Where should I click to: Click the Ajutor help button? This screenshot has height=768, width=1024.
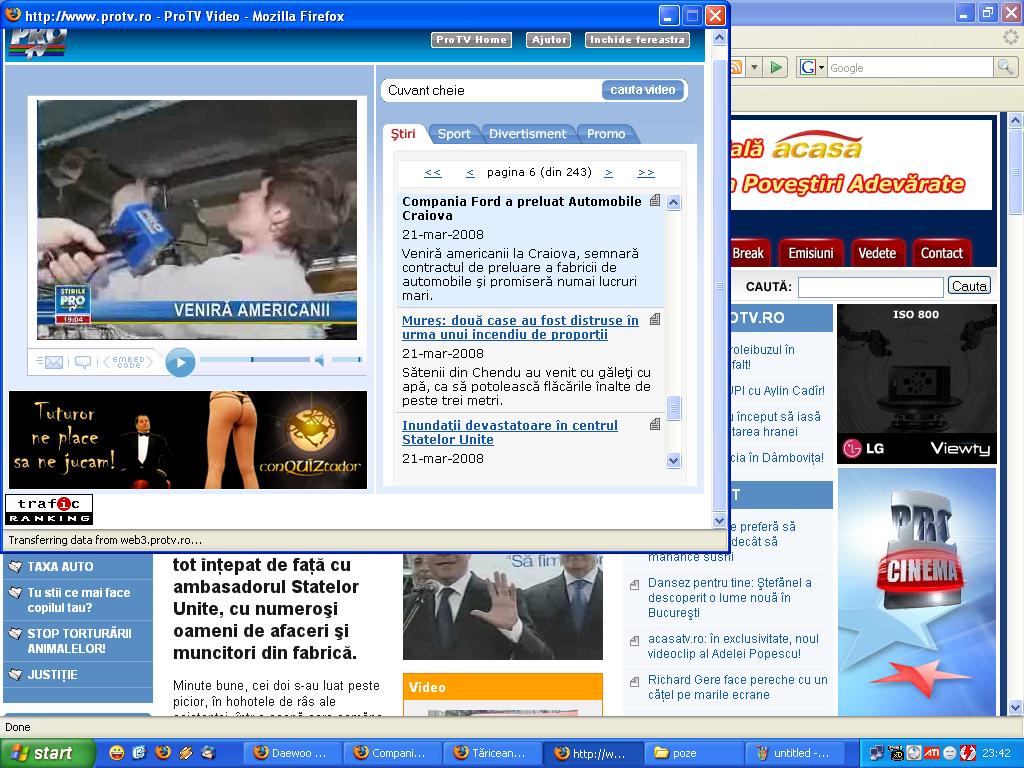[x=549, y=40]
